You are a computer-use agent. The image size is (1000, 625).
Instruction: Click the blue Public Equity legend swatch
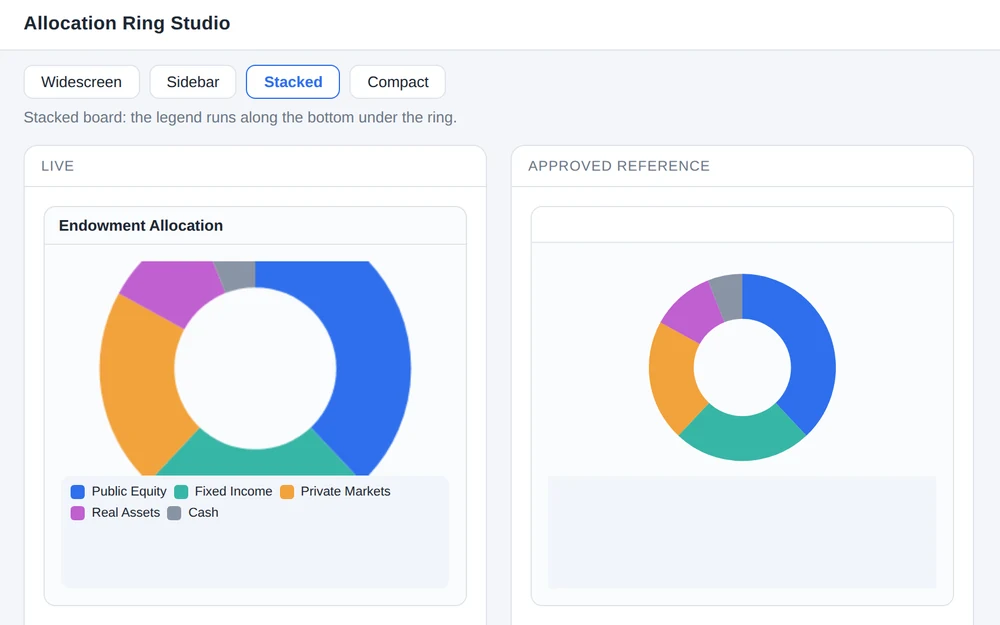[x=77, y=492]
